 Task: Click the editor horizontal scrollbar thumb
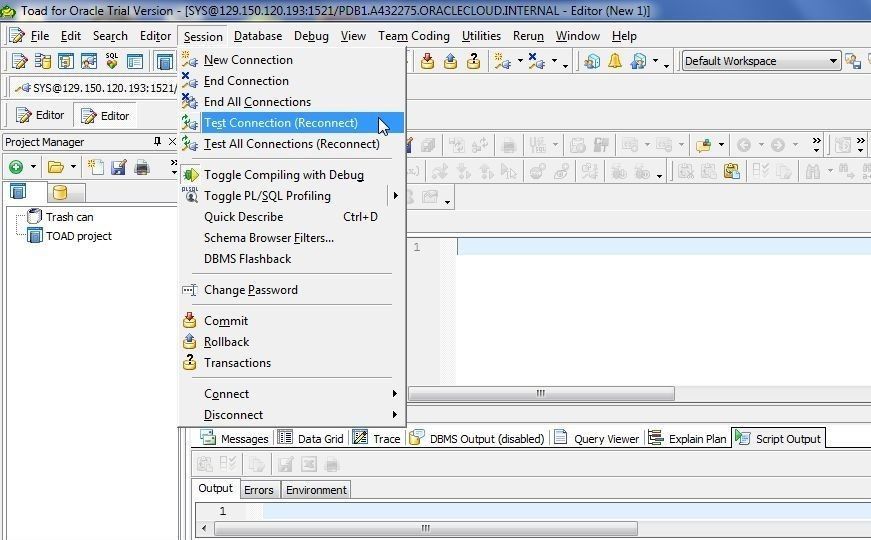click(542, 393)
